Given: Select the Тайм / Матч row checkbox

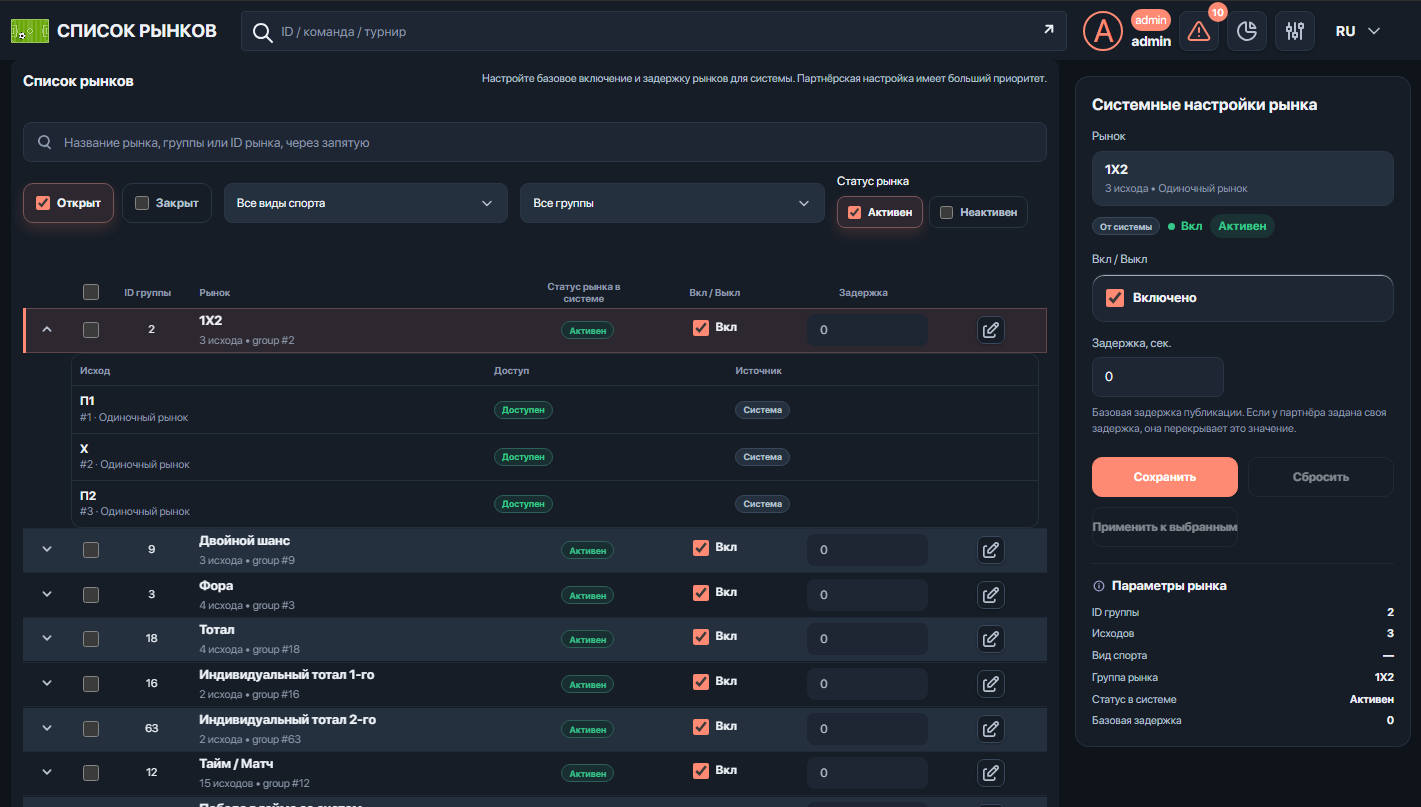Looking at the screenshot, I should (91, 773).
